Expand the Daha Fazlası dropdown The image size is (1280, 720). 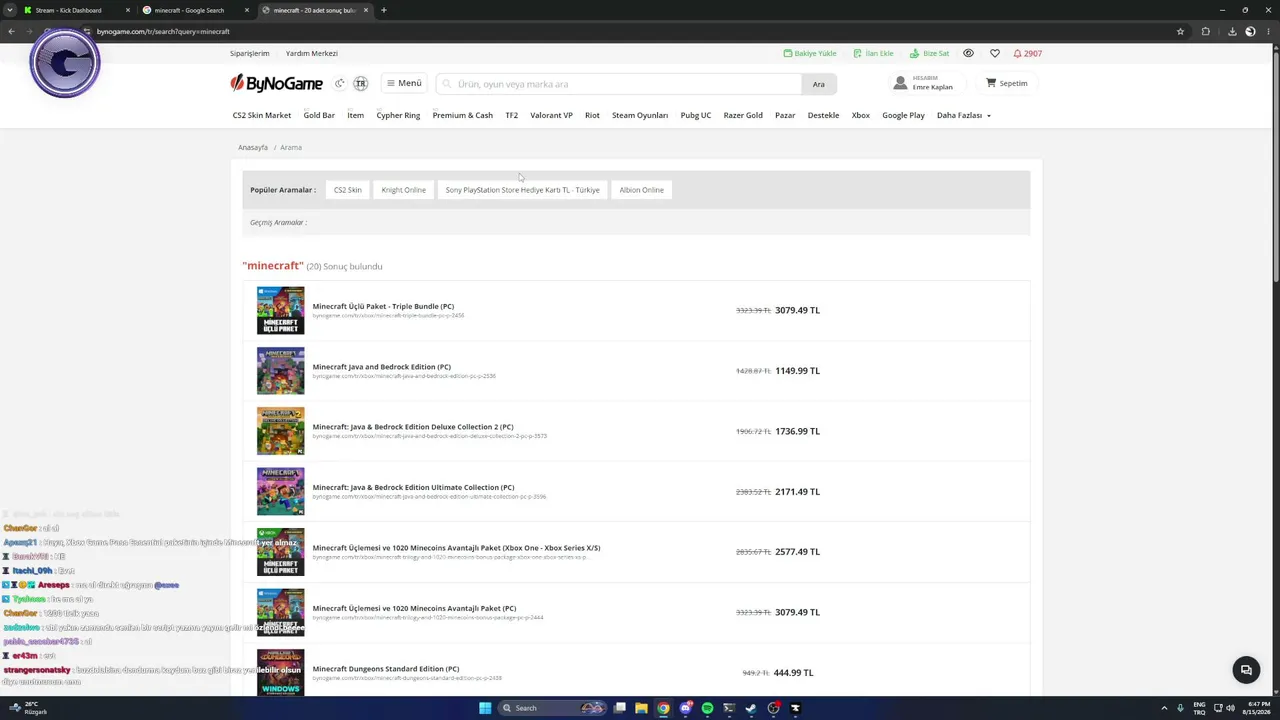pyautogui.click(x=964, y=115)
